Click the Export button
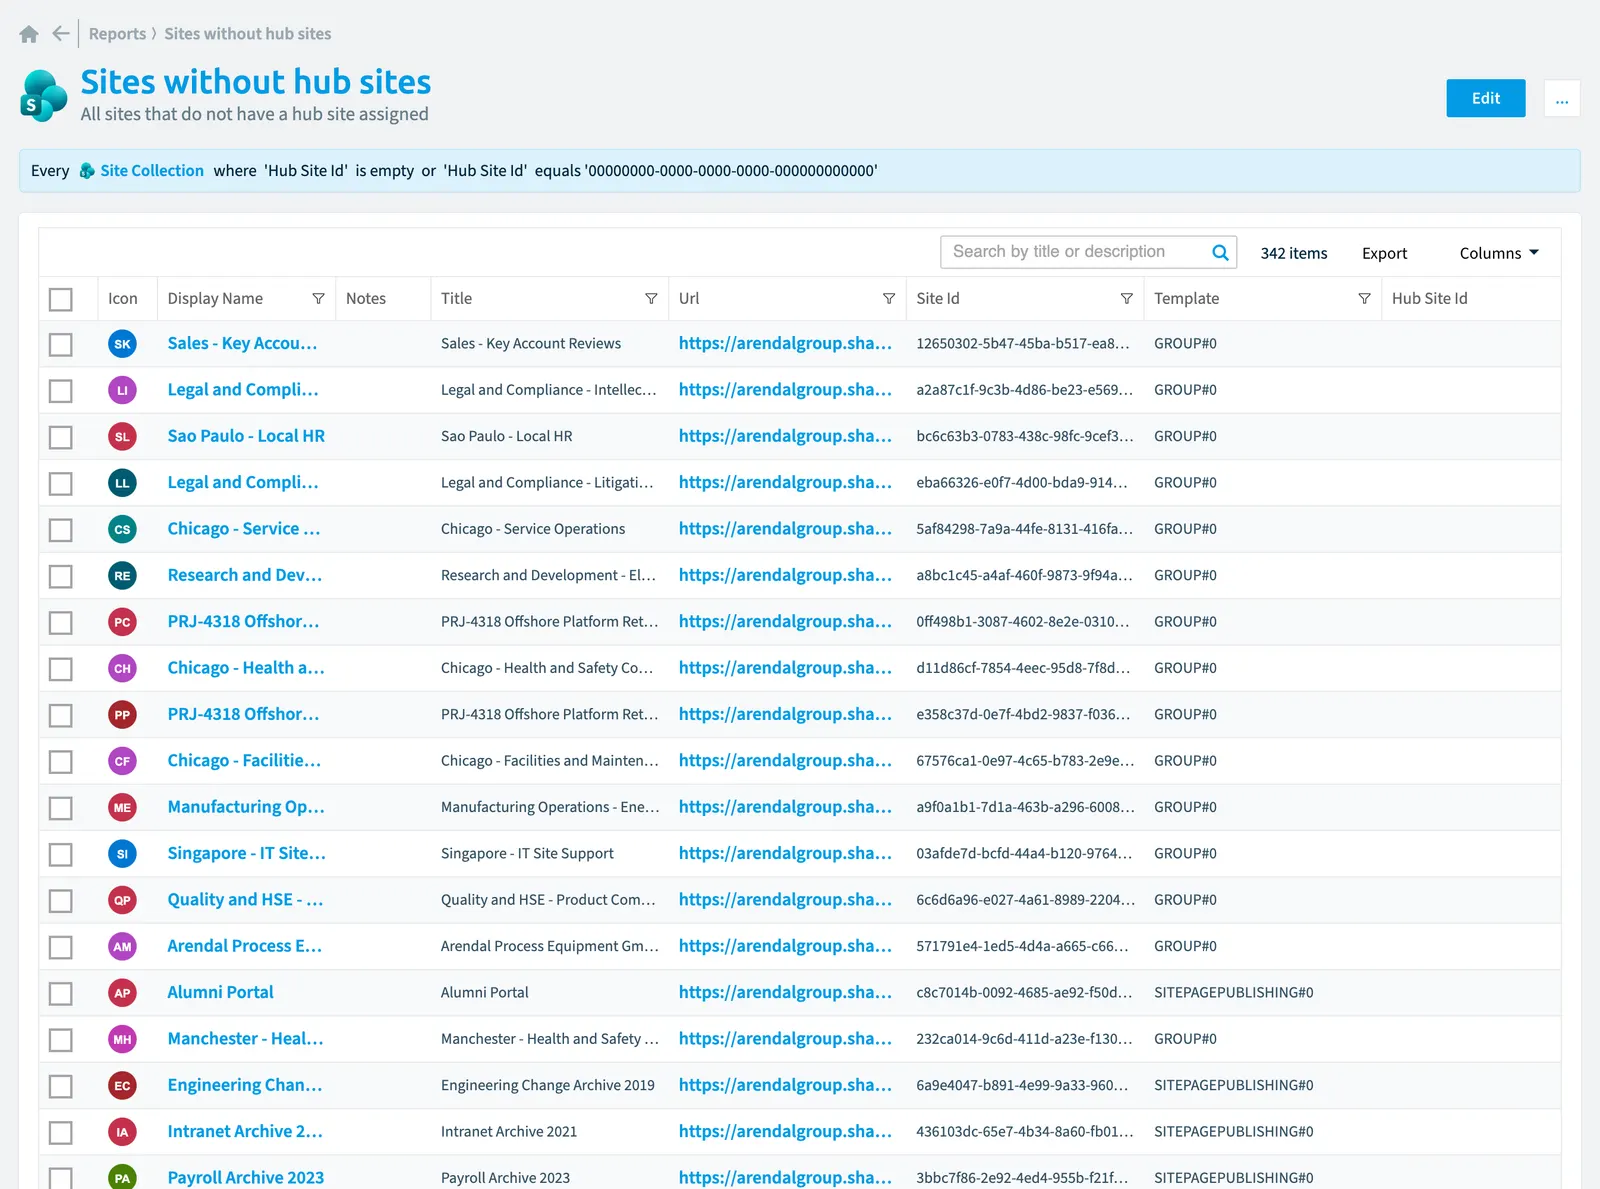Image resolution: width=1600 pixels, height=1189 pixels. (x=1384, y=253)
